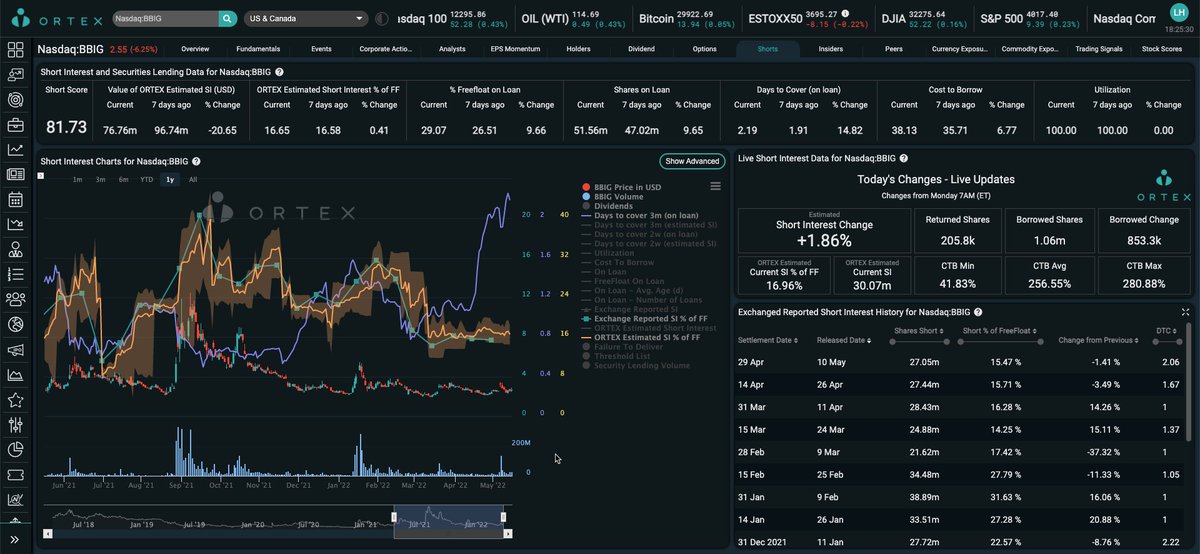Open the sliders screener sidebar icon
The height and width of the screenshot is (554, 1200).
point(15,425)
